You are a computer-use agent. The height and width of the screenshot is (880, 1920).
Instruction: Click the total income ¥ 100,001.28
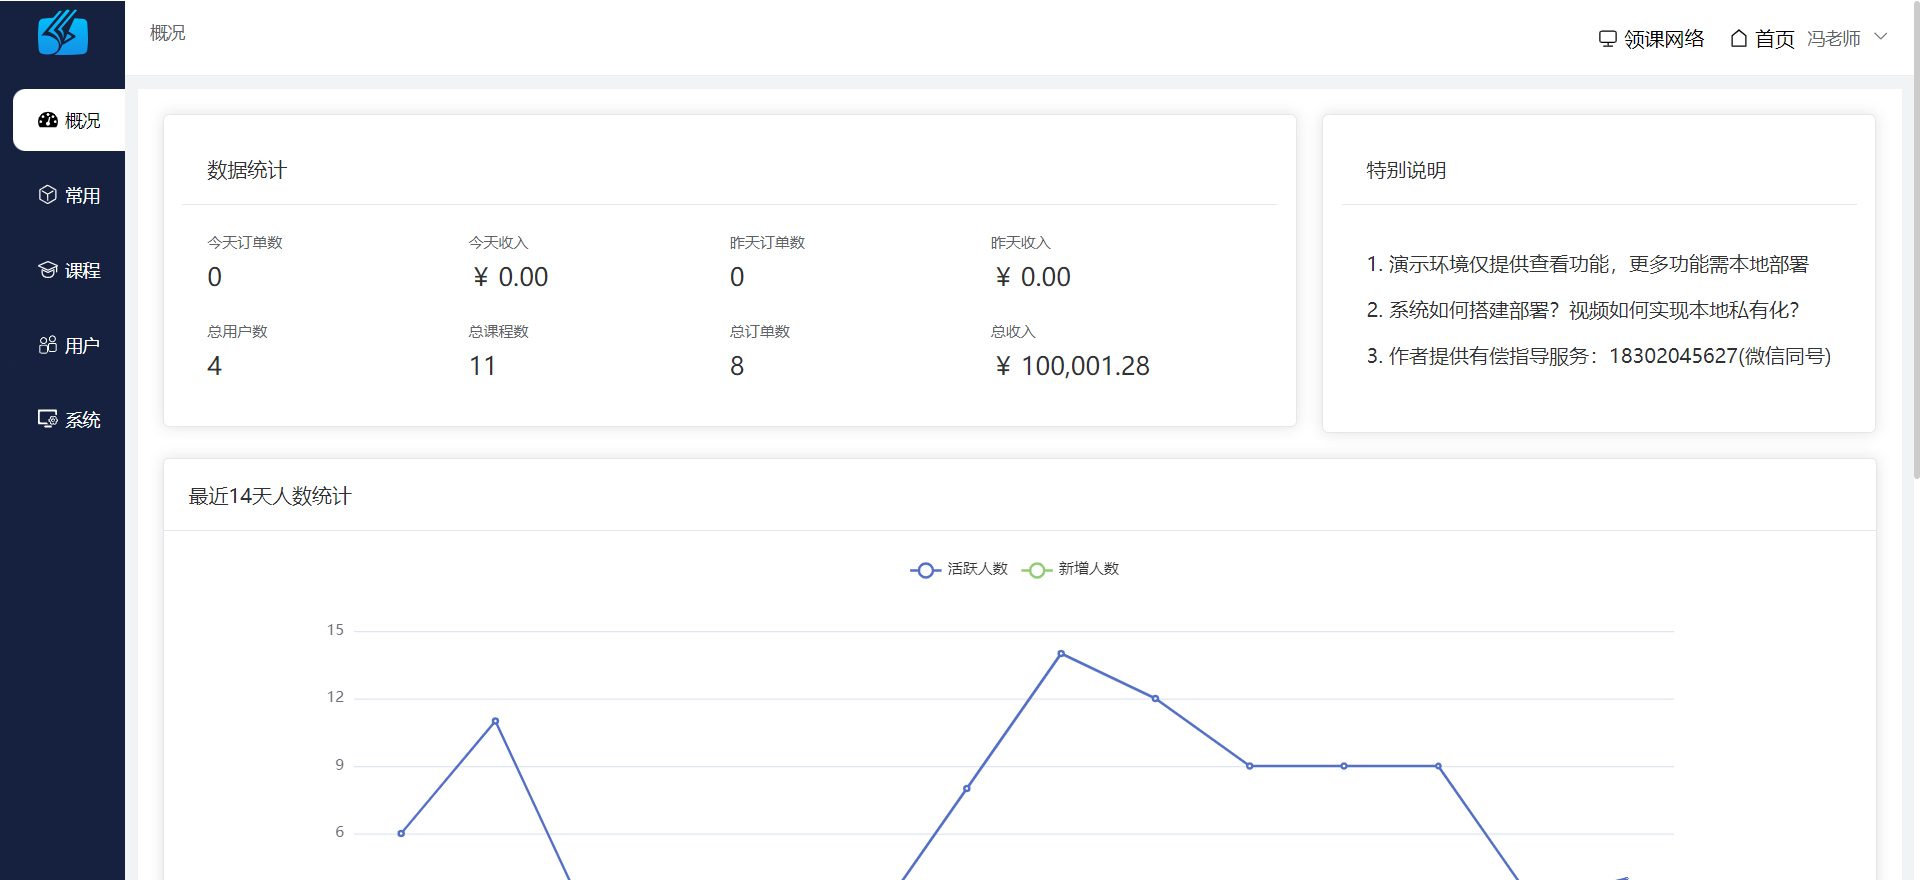(x=1072, y=366)
